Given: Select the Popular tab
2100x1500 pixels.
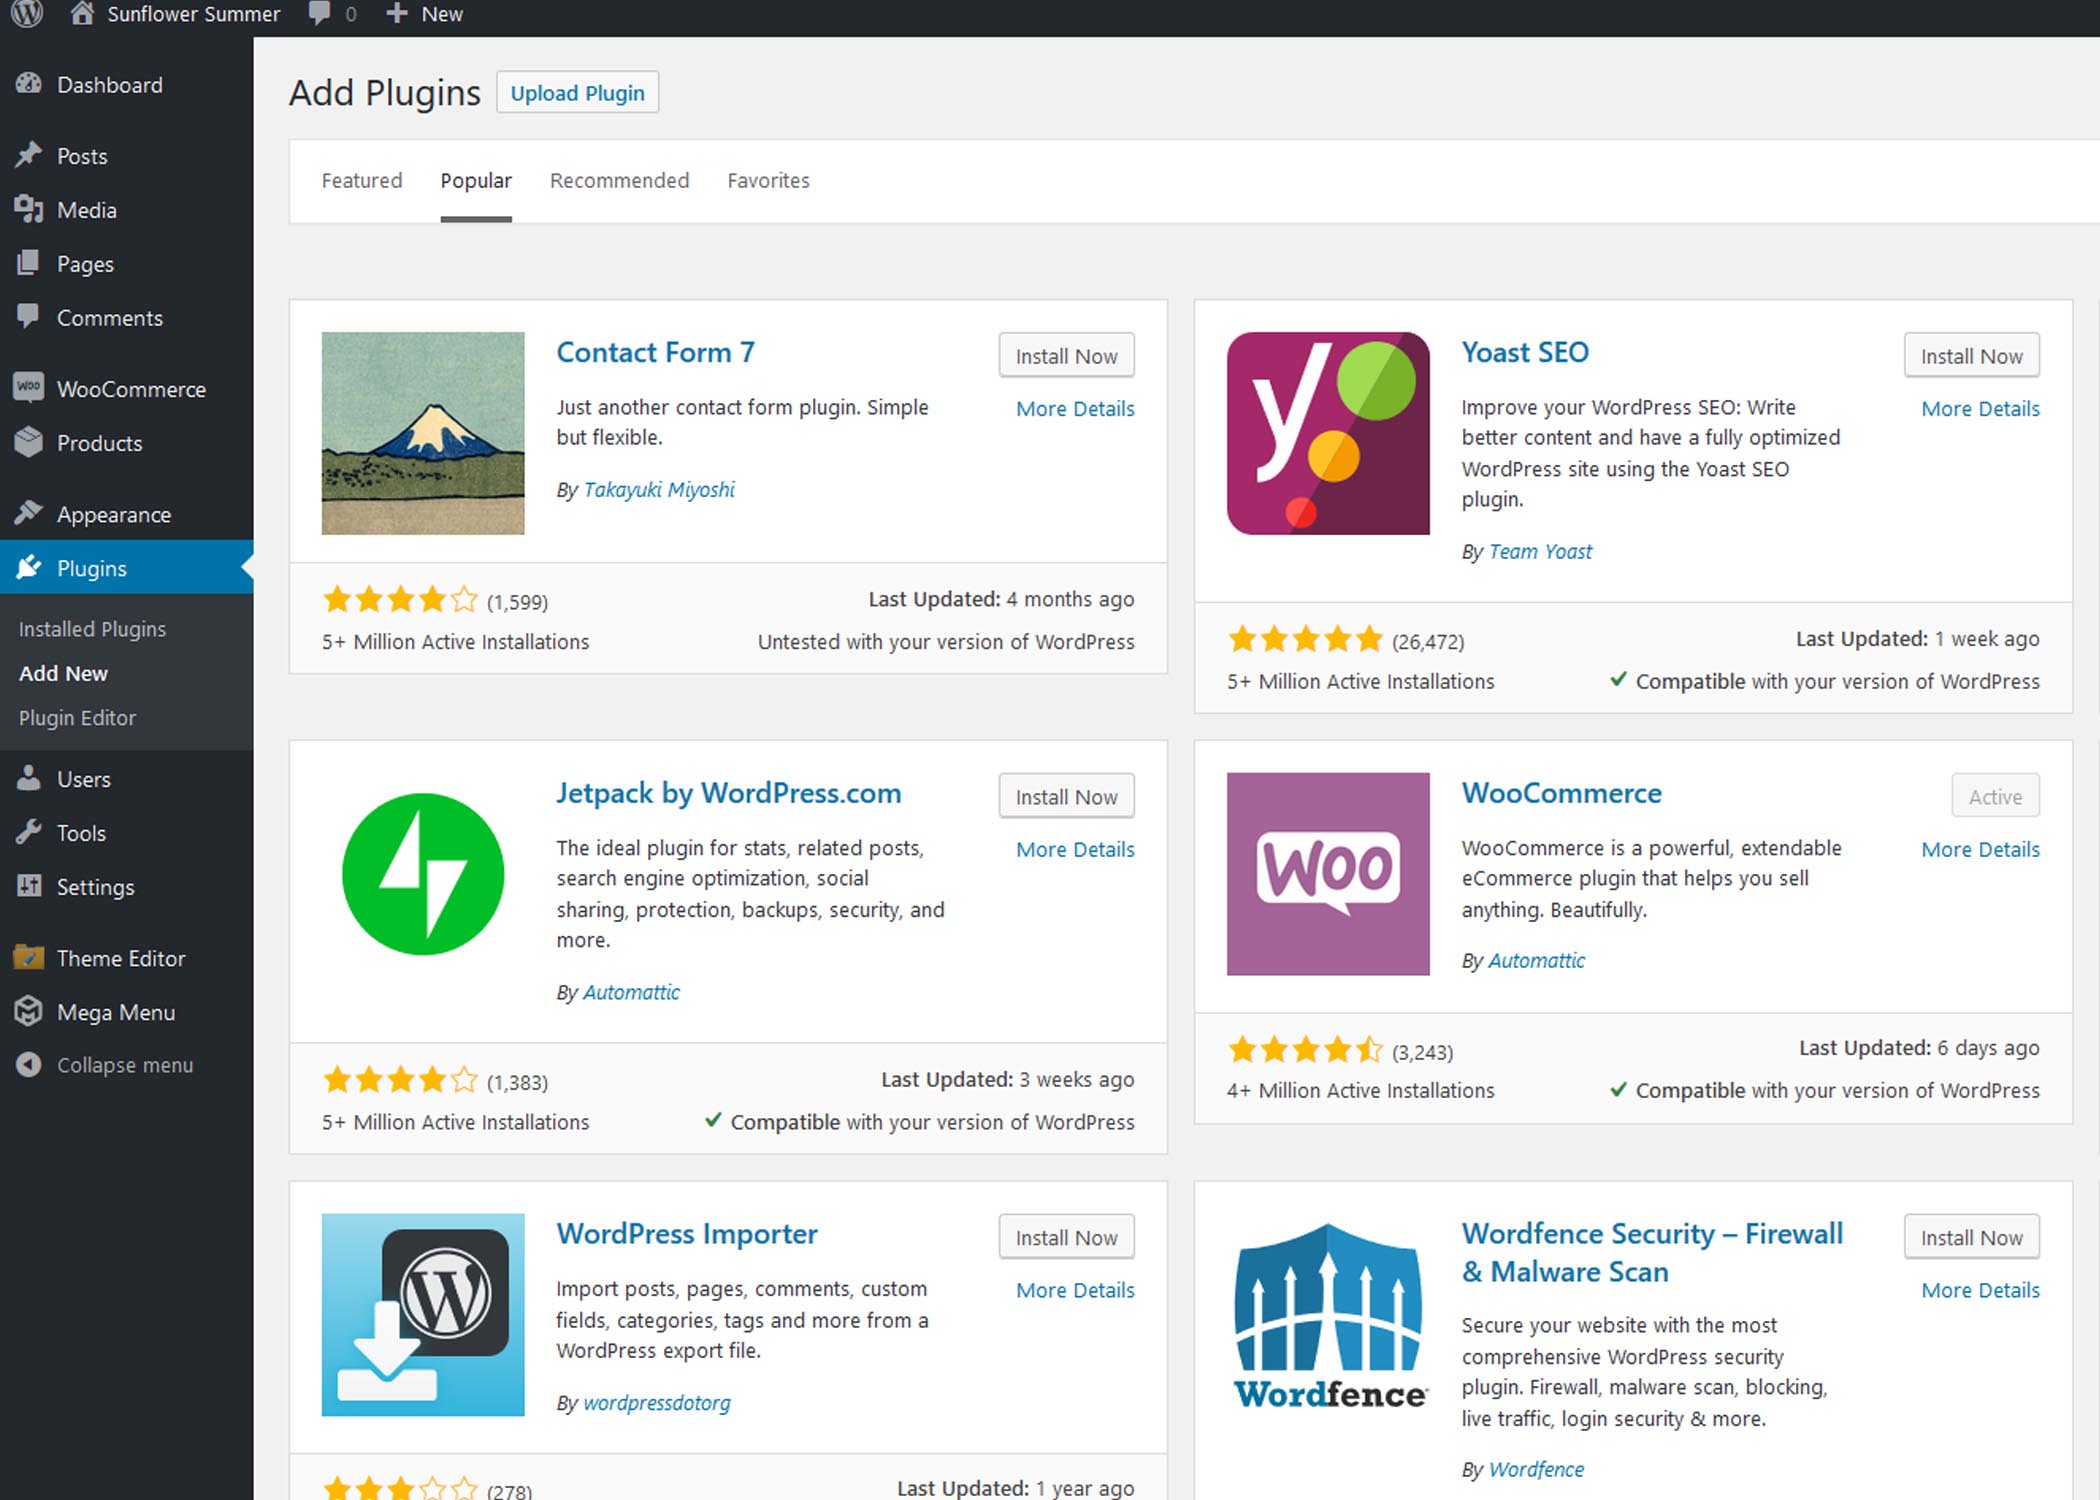Looking at the screenshot, I should pos(476,180).
